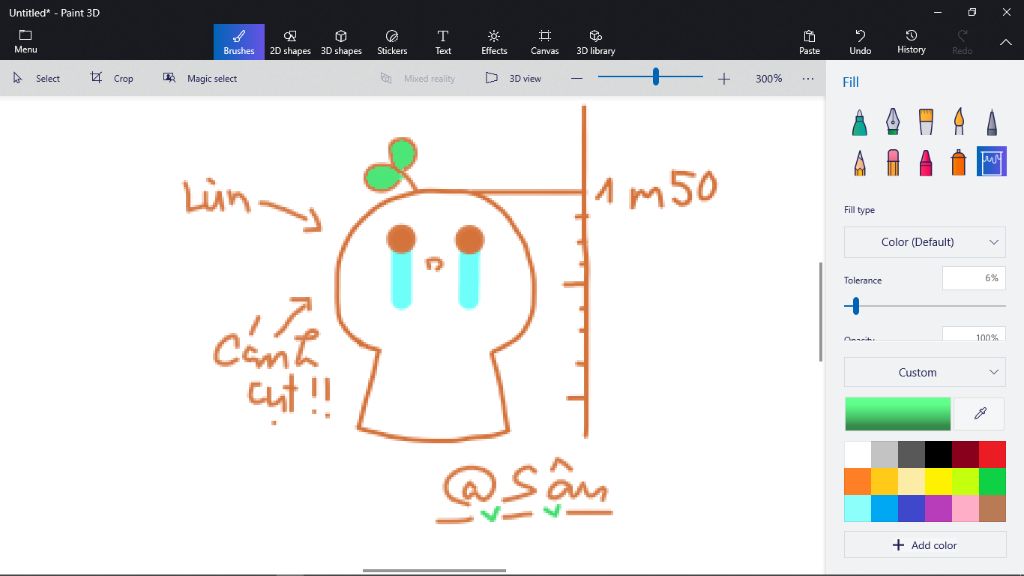Click the Tolerance slider handle
This screenshot has height=576, width=1024.
856,306
